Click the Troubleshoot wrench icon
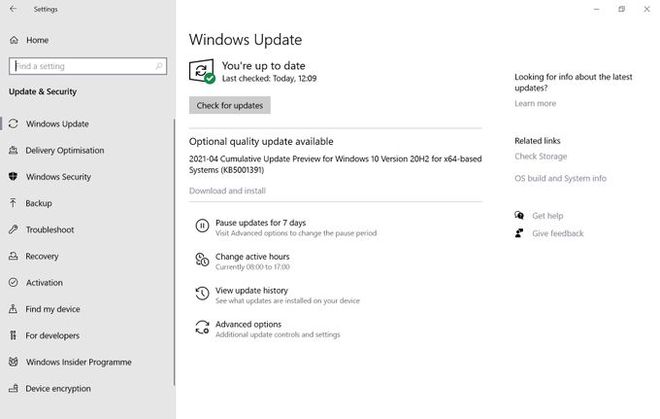The width and height of the screenshot is (660, 419). (13, 230)
